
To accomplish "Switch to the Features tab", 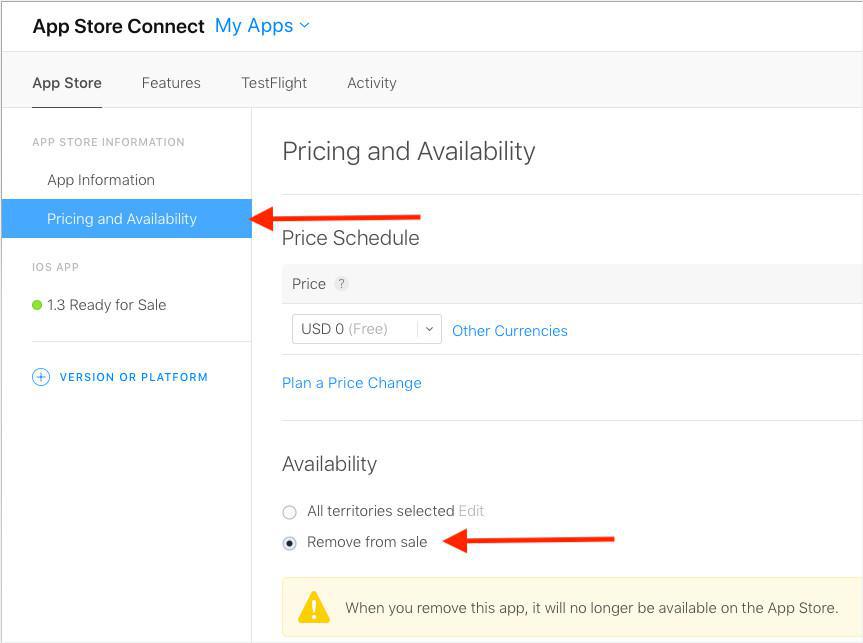I will tap(171, 83).
